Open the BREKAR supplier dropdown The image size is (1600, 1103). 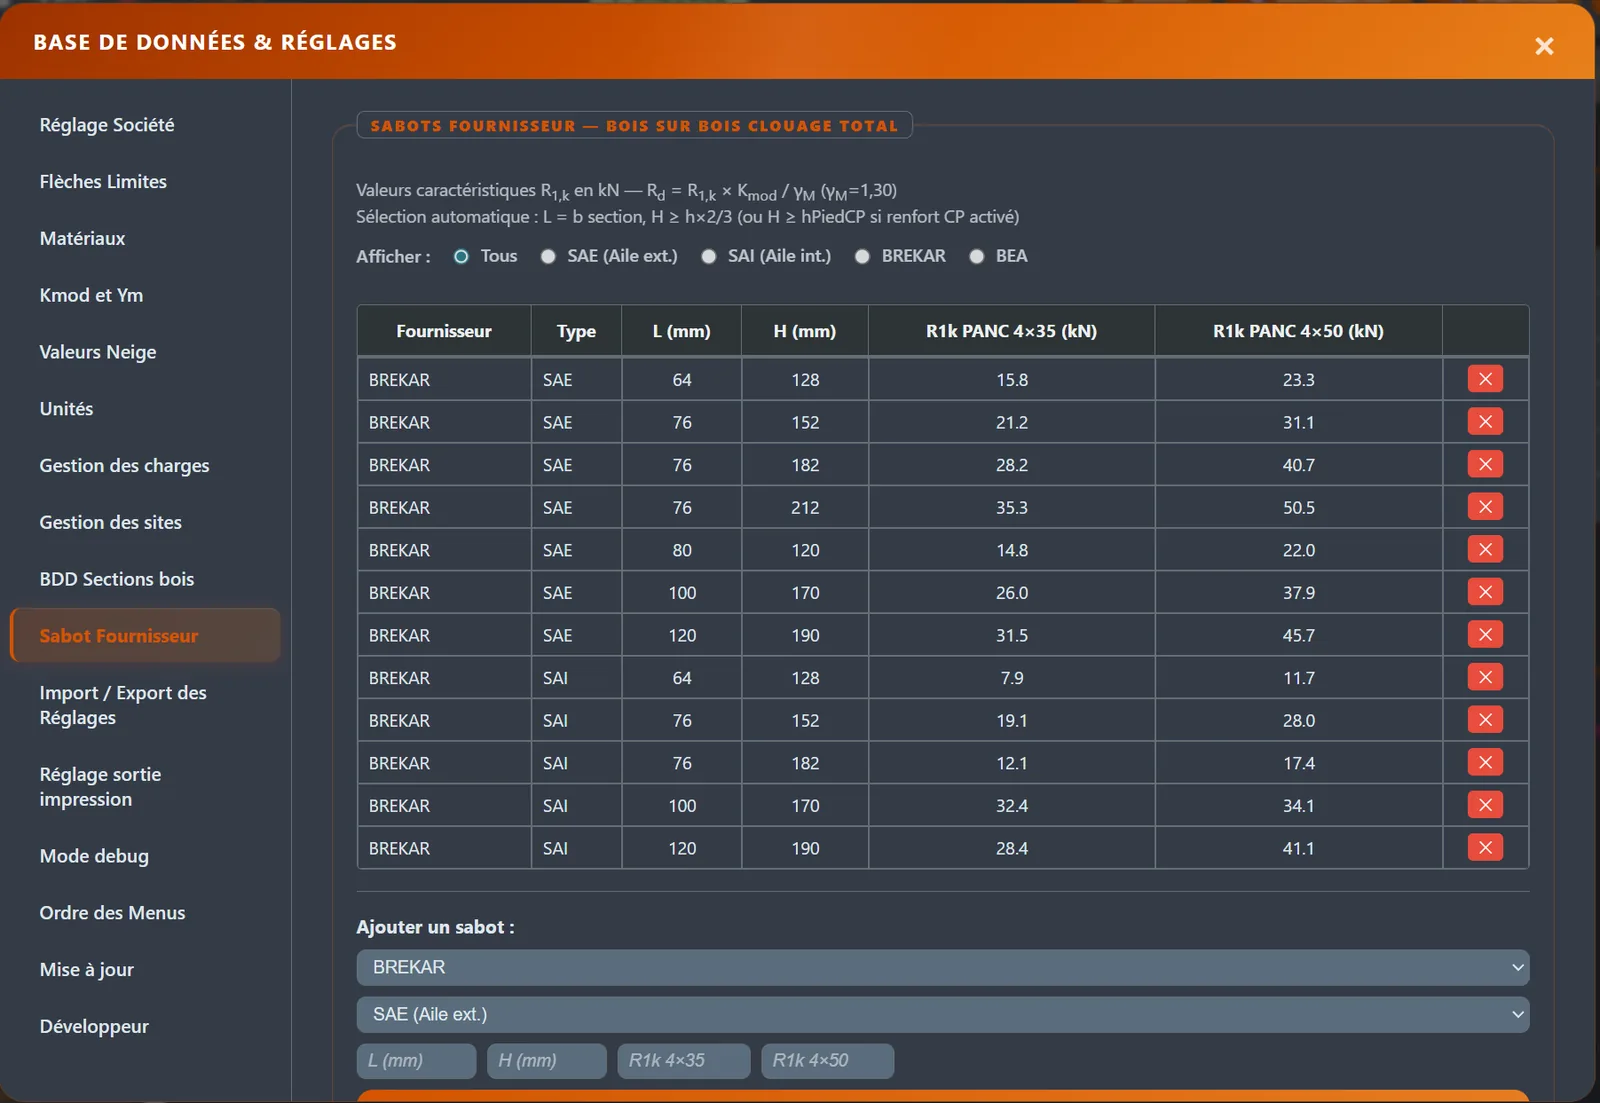[x=943, y=967]
